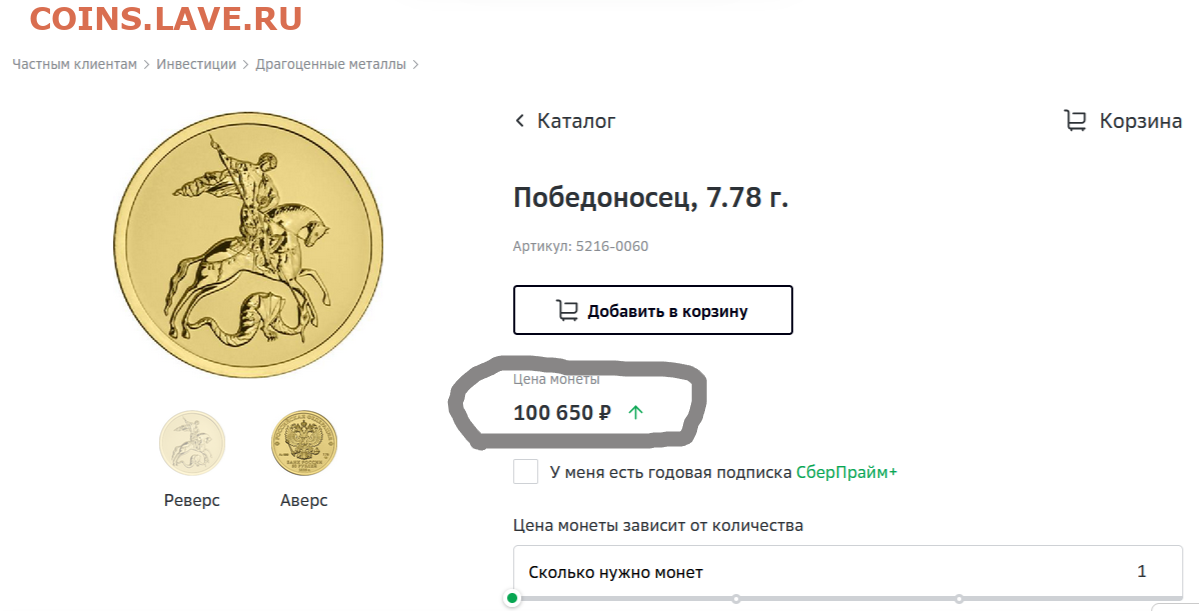Screen dimensions: 1199x611
Task: Click the back chevron beside Каталог
Action: (x=520, y=121)
